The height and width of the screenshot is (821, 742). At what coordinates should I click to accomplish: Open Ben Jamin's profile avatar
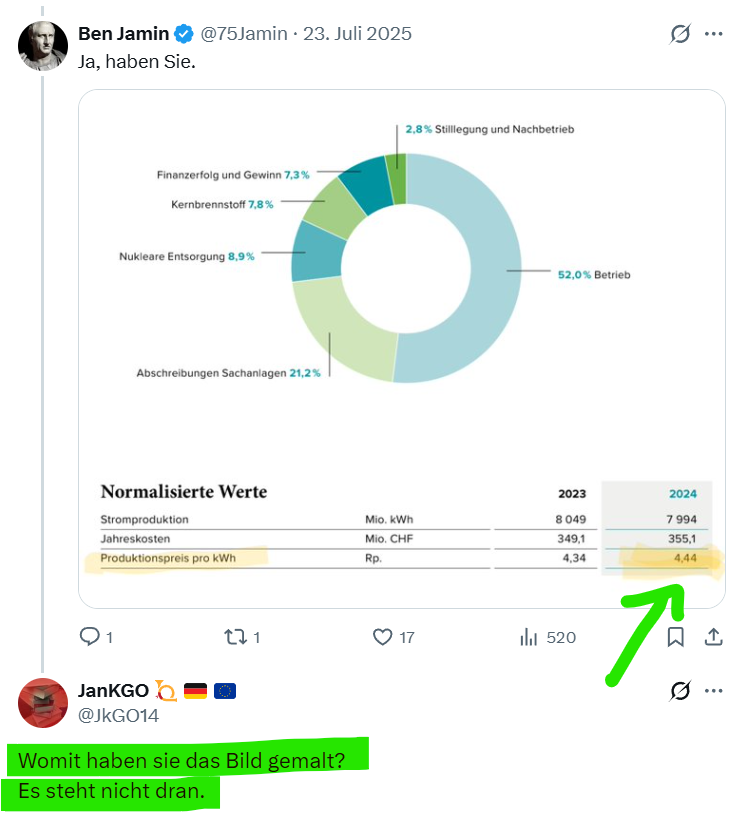(43, 46)
